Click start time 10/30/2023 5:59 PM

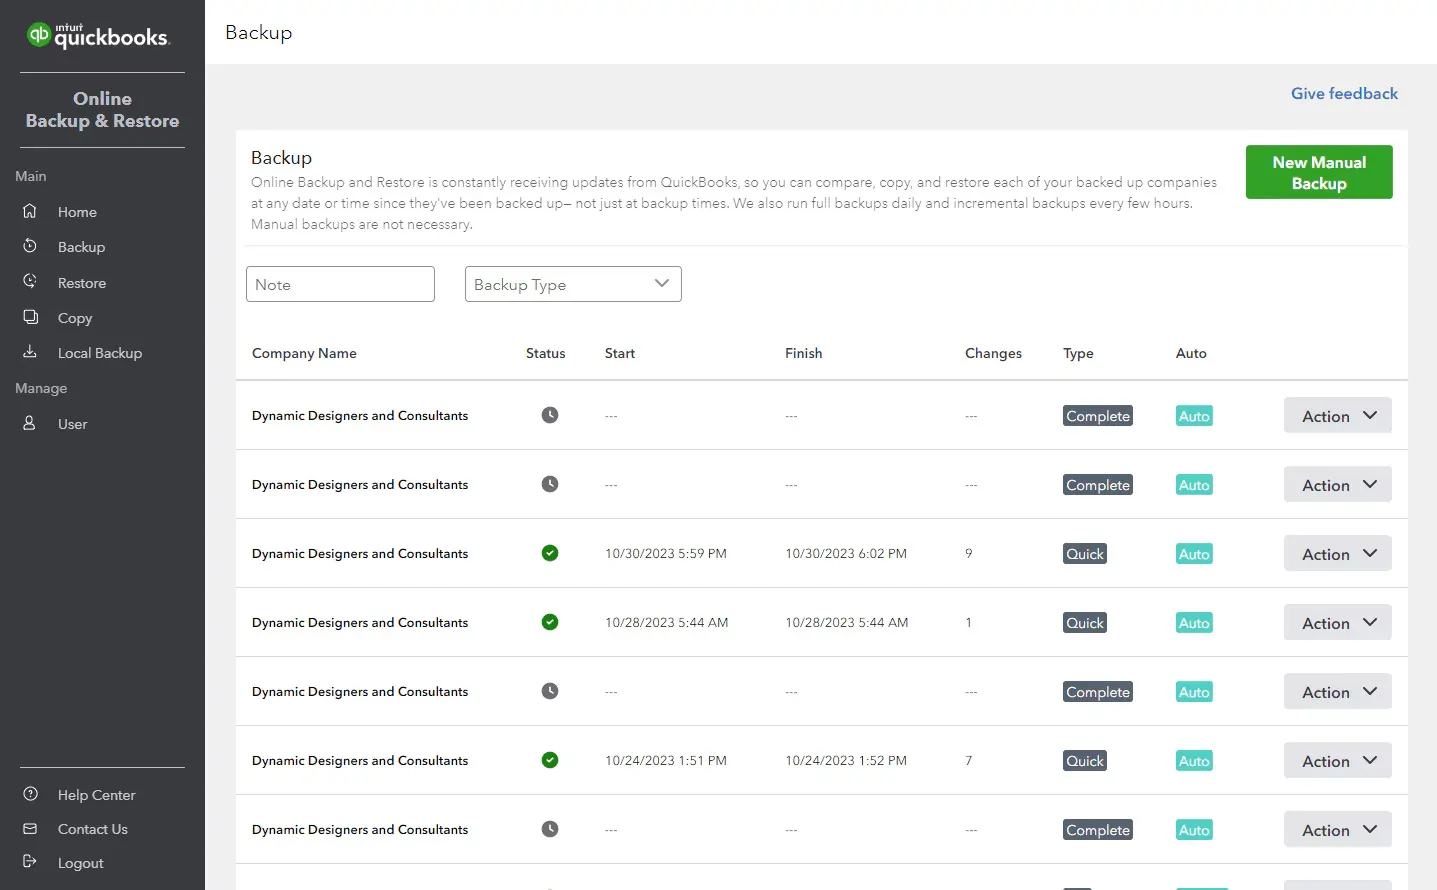[x=666, y=553]
